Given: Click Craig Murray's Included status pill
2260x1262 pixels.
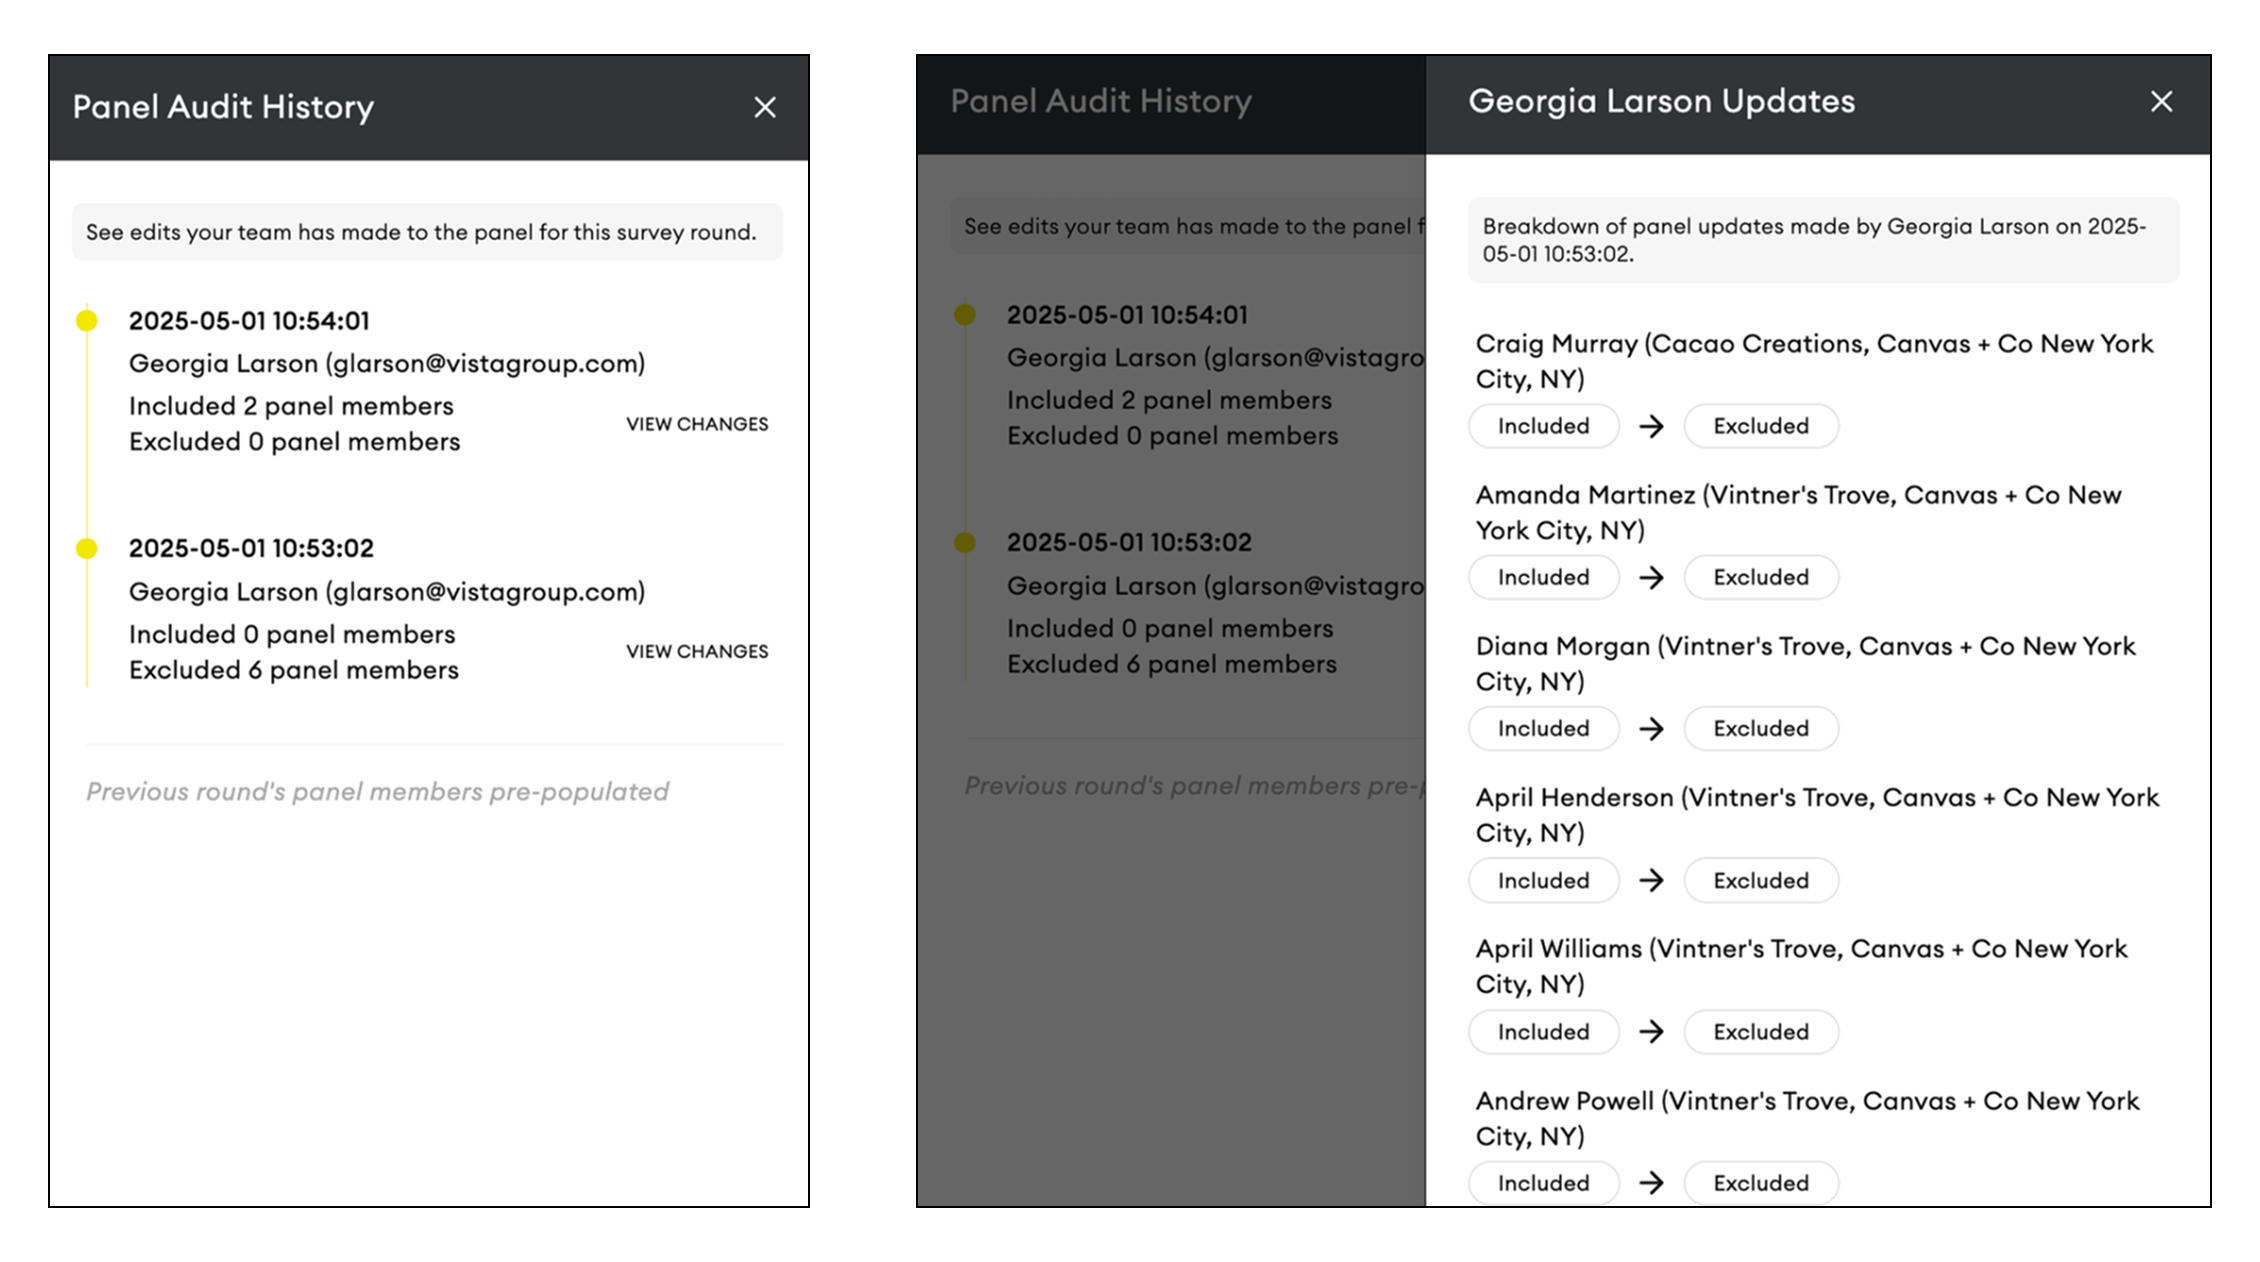Looking at the screenshot, I should click(x=1543, y=426).
